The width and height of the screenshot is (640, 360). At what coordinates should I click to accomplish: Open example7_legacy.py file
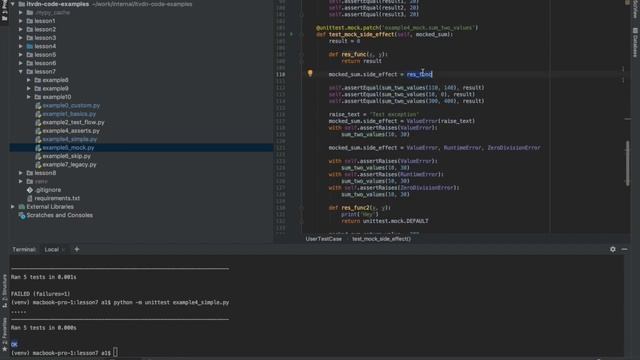click(69, 164)
